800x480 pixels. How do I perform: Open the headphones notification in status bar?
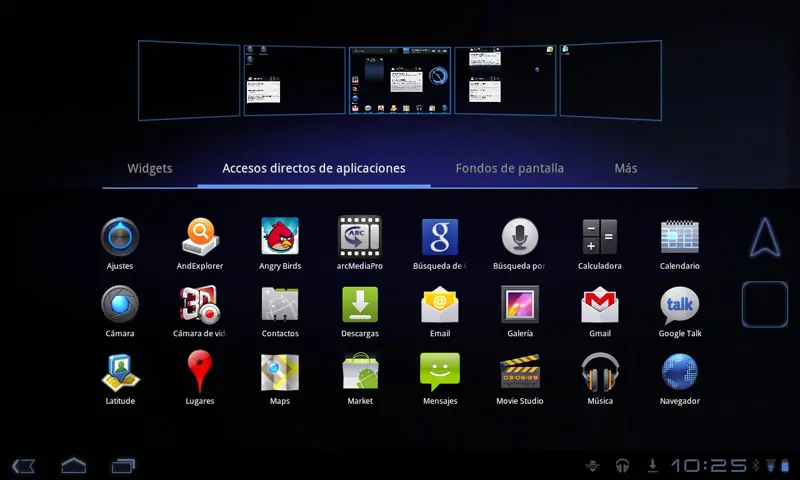point(622,465)
